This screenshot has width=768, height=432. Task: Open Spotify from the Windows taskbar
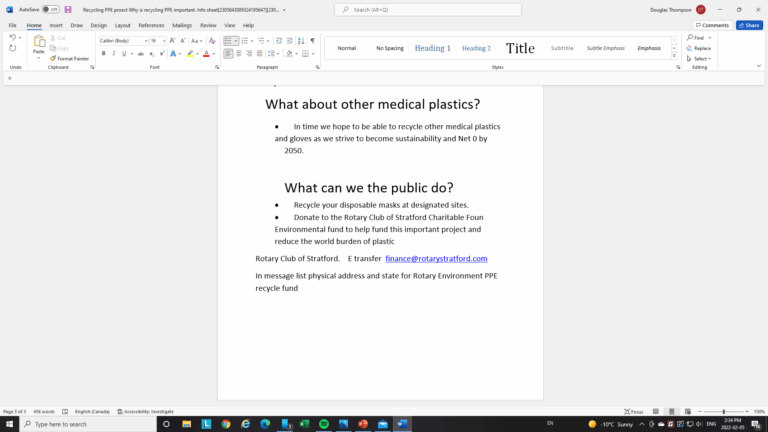[x=324, y=424]
